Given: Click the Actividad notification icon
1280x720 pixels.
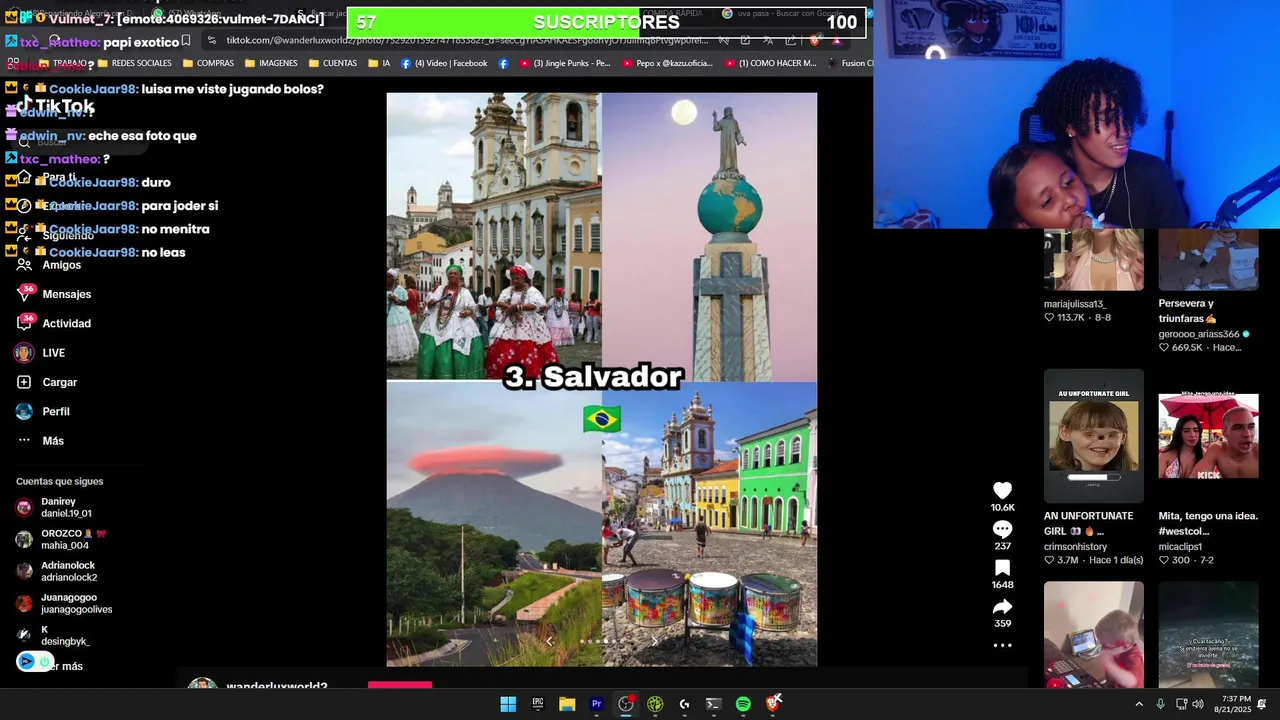Looking at the screenshot, I should tap(24, 323).
